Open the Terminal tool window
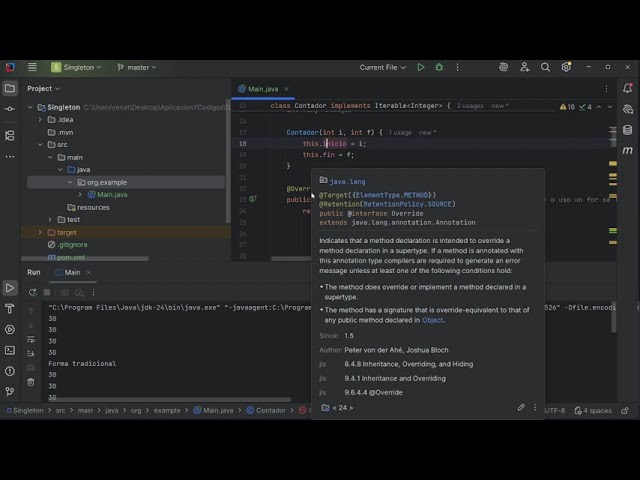 pyautogui.click(x=10, y=350)
